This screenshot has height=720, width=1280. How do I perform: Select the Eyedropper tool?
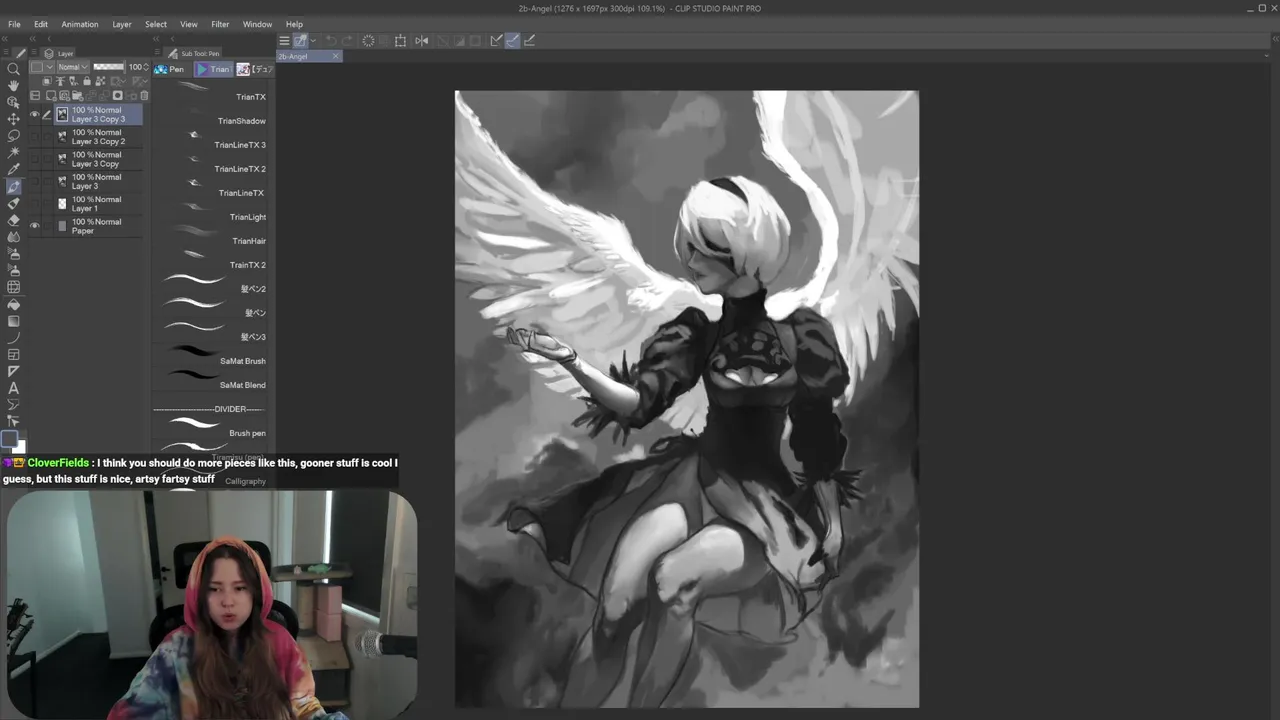click(13, 169)
